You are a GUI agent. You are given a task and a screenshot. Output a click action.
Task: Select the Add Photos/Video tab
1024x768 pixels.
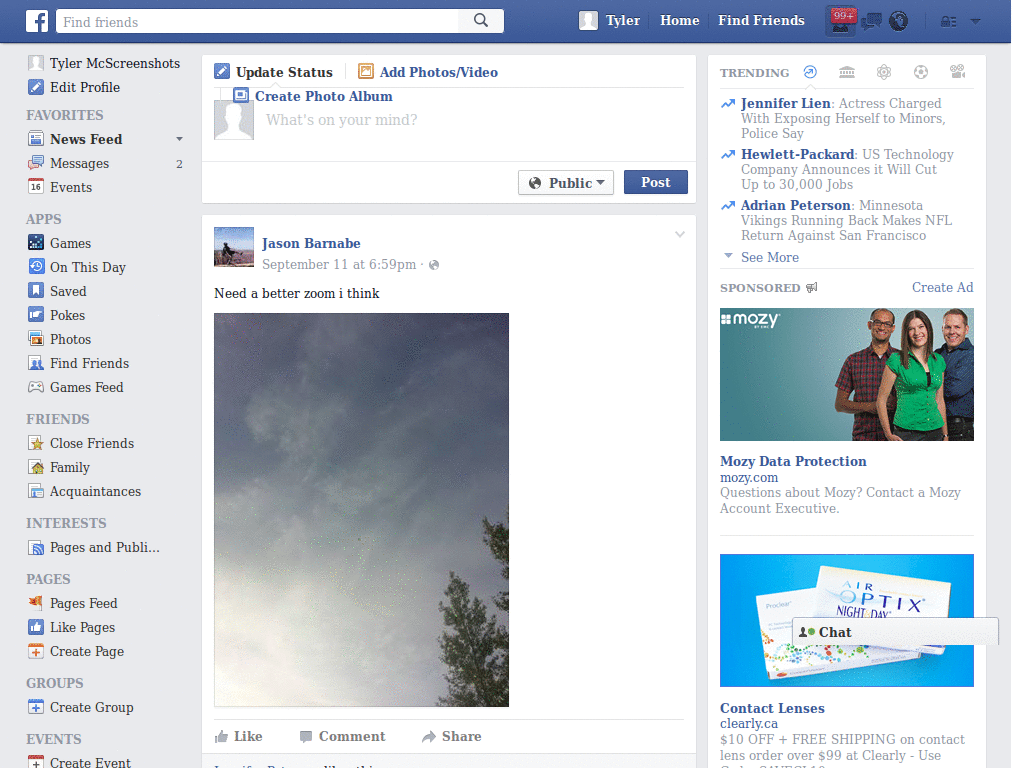(x=428, y=72)
